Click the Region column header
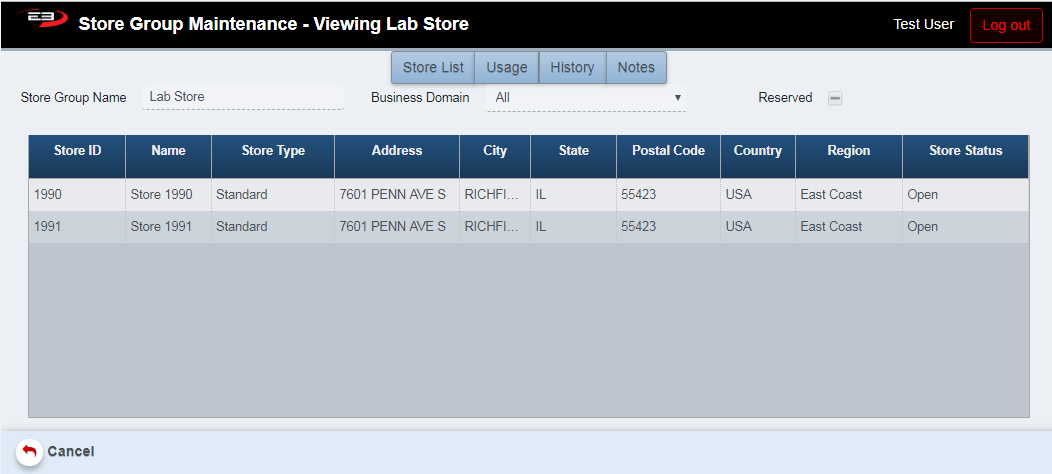 point(848,151)
